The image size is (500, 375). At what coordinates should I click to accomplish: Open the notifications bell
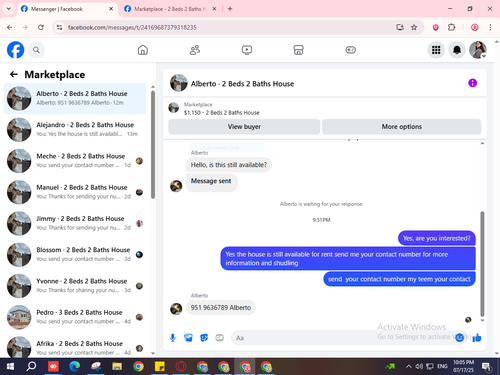(x=457, y=50)
